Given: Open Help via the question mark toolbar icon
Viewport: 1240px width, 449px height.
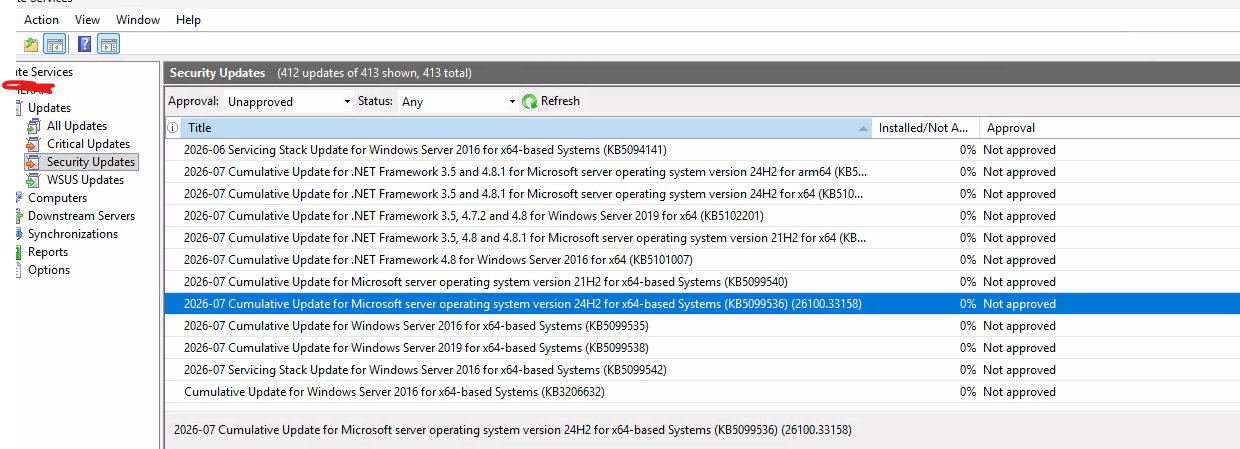Looking at the screenshot, I should (x=85, y=44).
